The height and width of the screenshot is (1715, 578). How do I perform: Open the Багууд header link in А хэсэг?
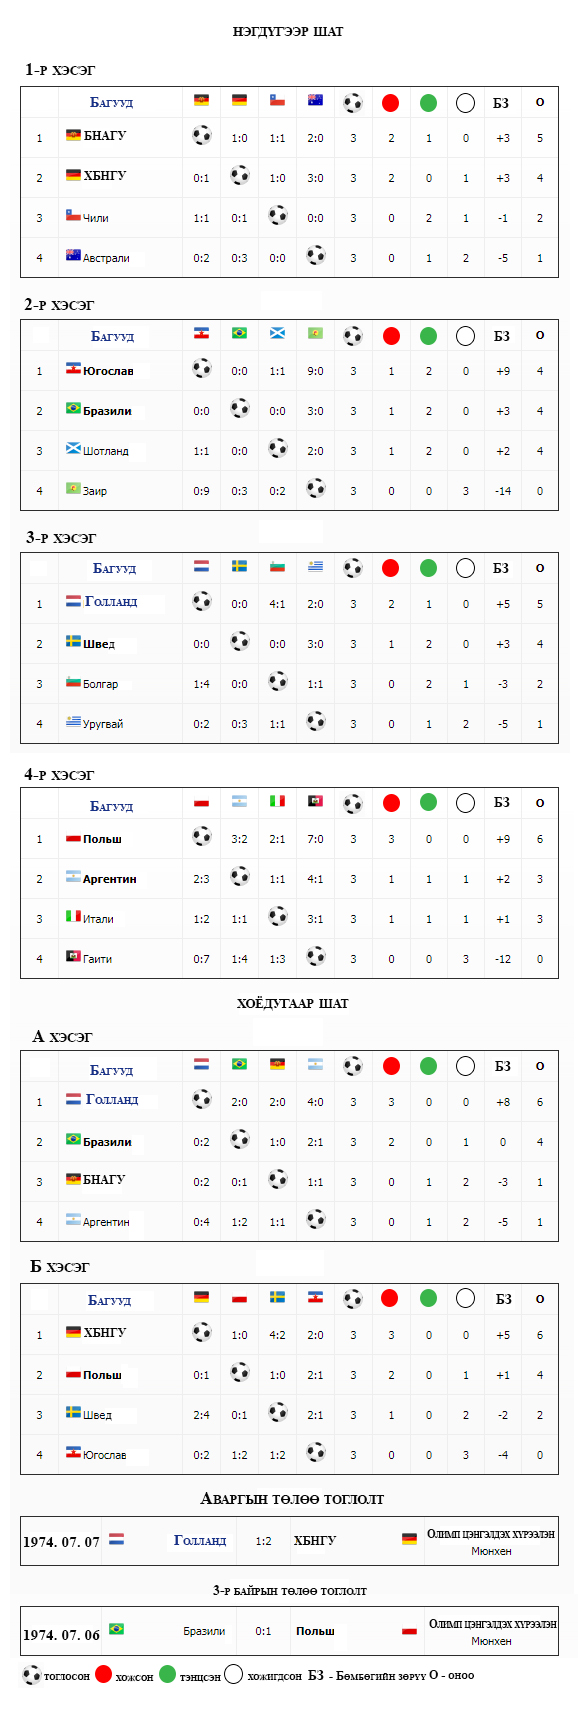click(111, 1070)
